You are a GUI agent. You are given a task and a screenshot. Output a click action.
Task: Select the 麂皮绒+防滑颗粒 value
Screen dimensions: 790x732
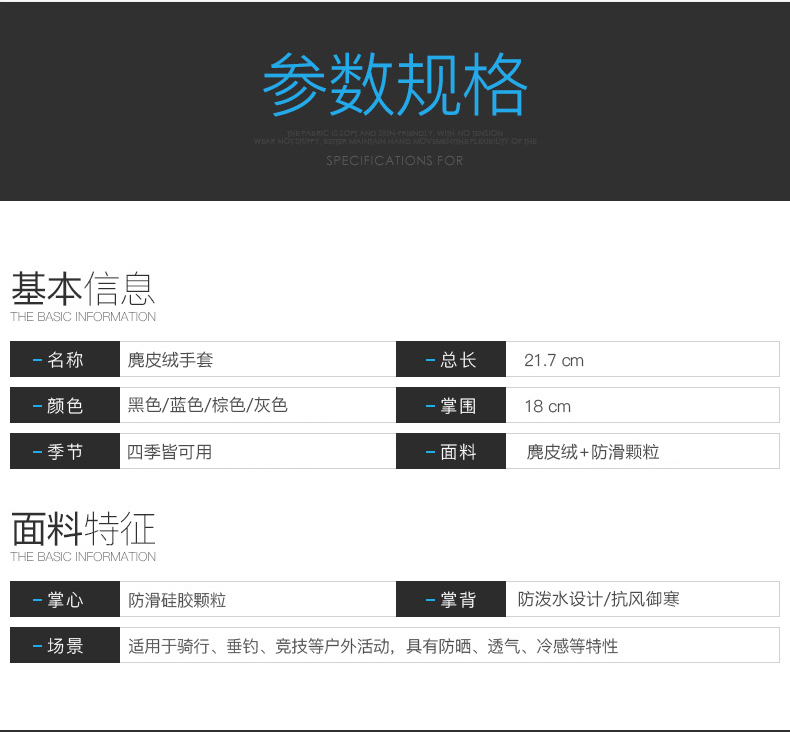click(x=592, y=452)
